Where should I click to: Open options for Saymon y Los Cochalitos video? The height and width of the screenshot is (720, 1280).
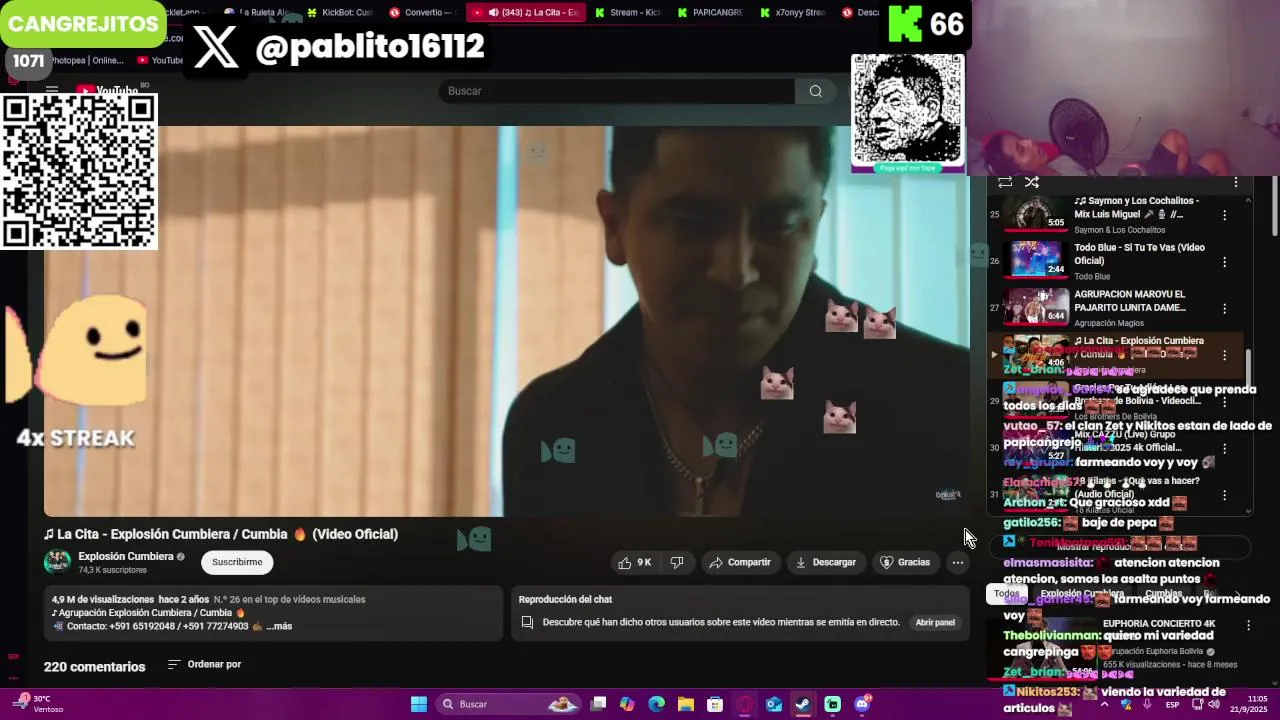(x=1224, y=215)
